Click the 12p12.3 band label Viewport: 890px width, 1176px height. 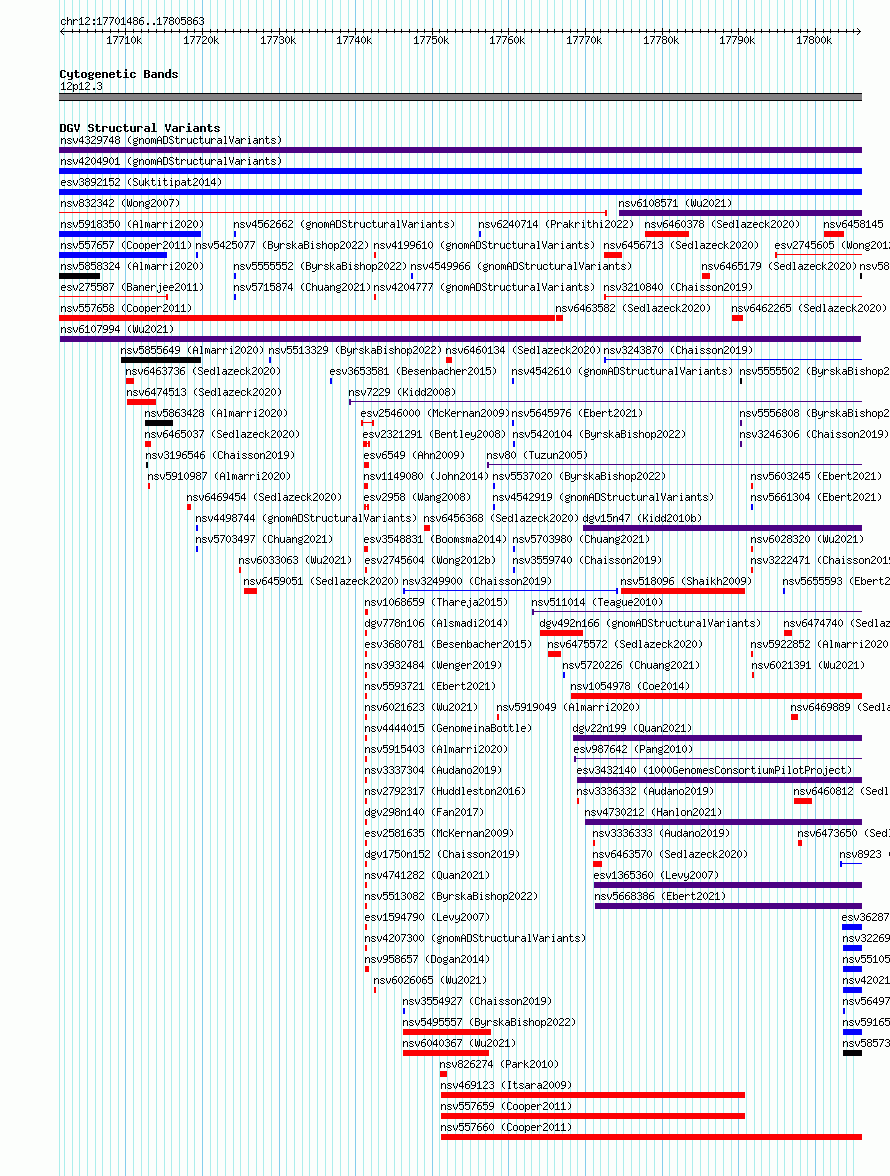point(81,86)
